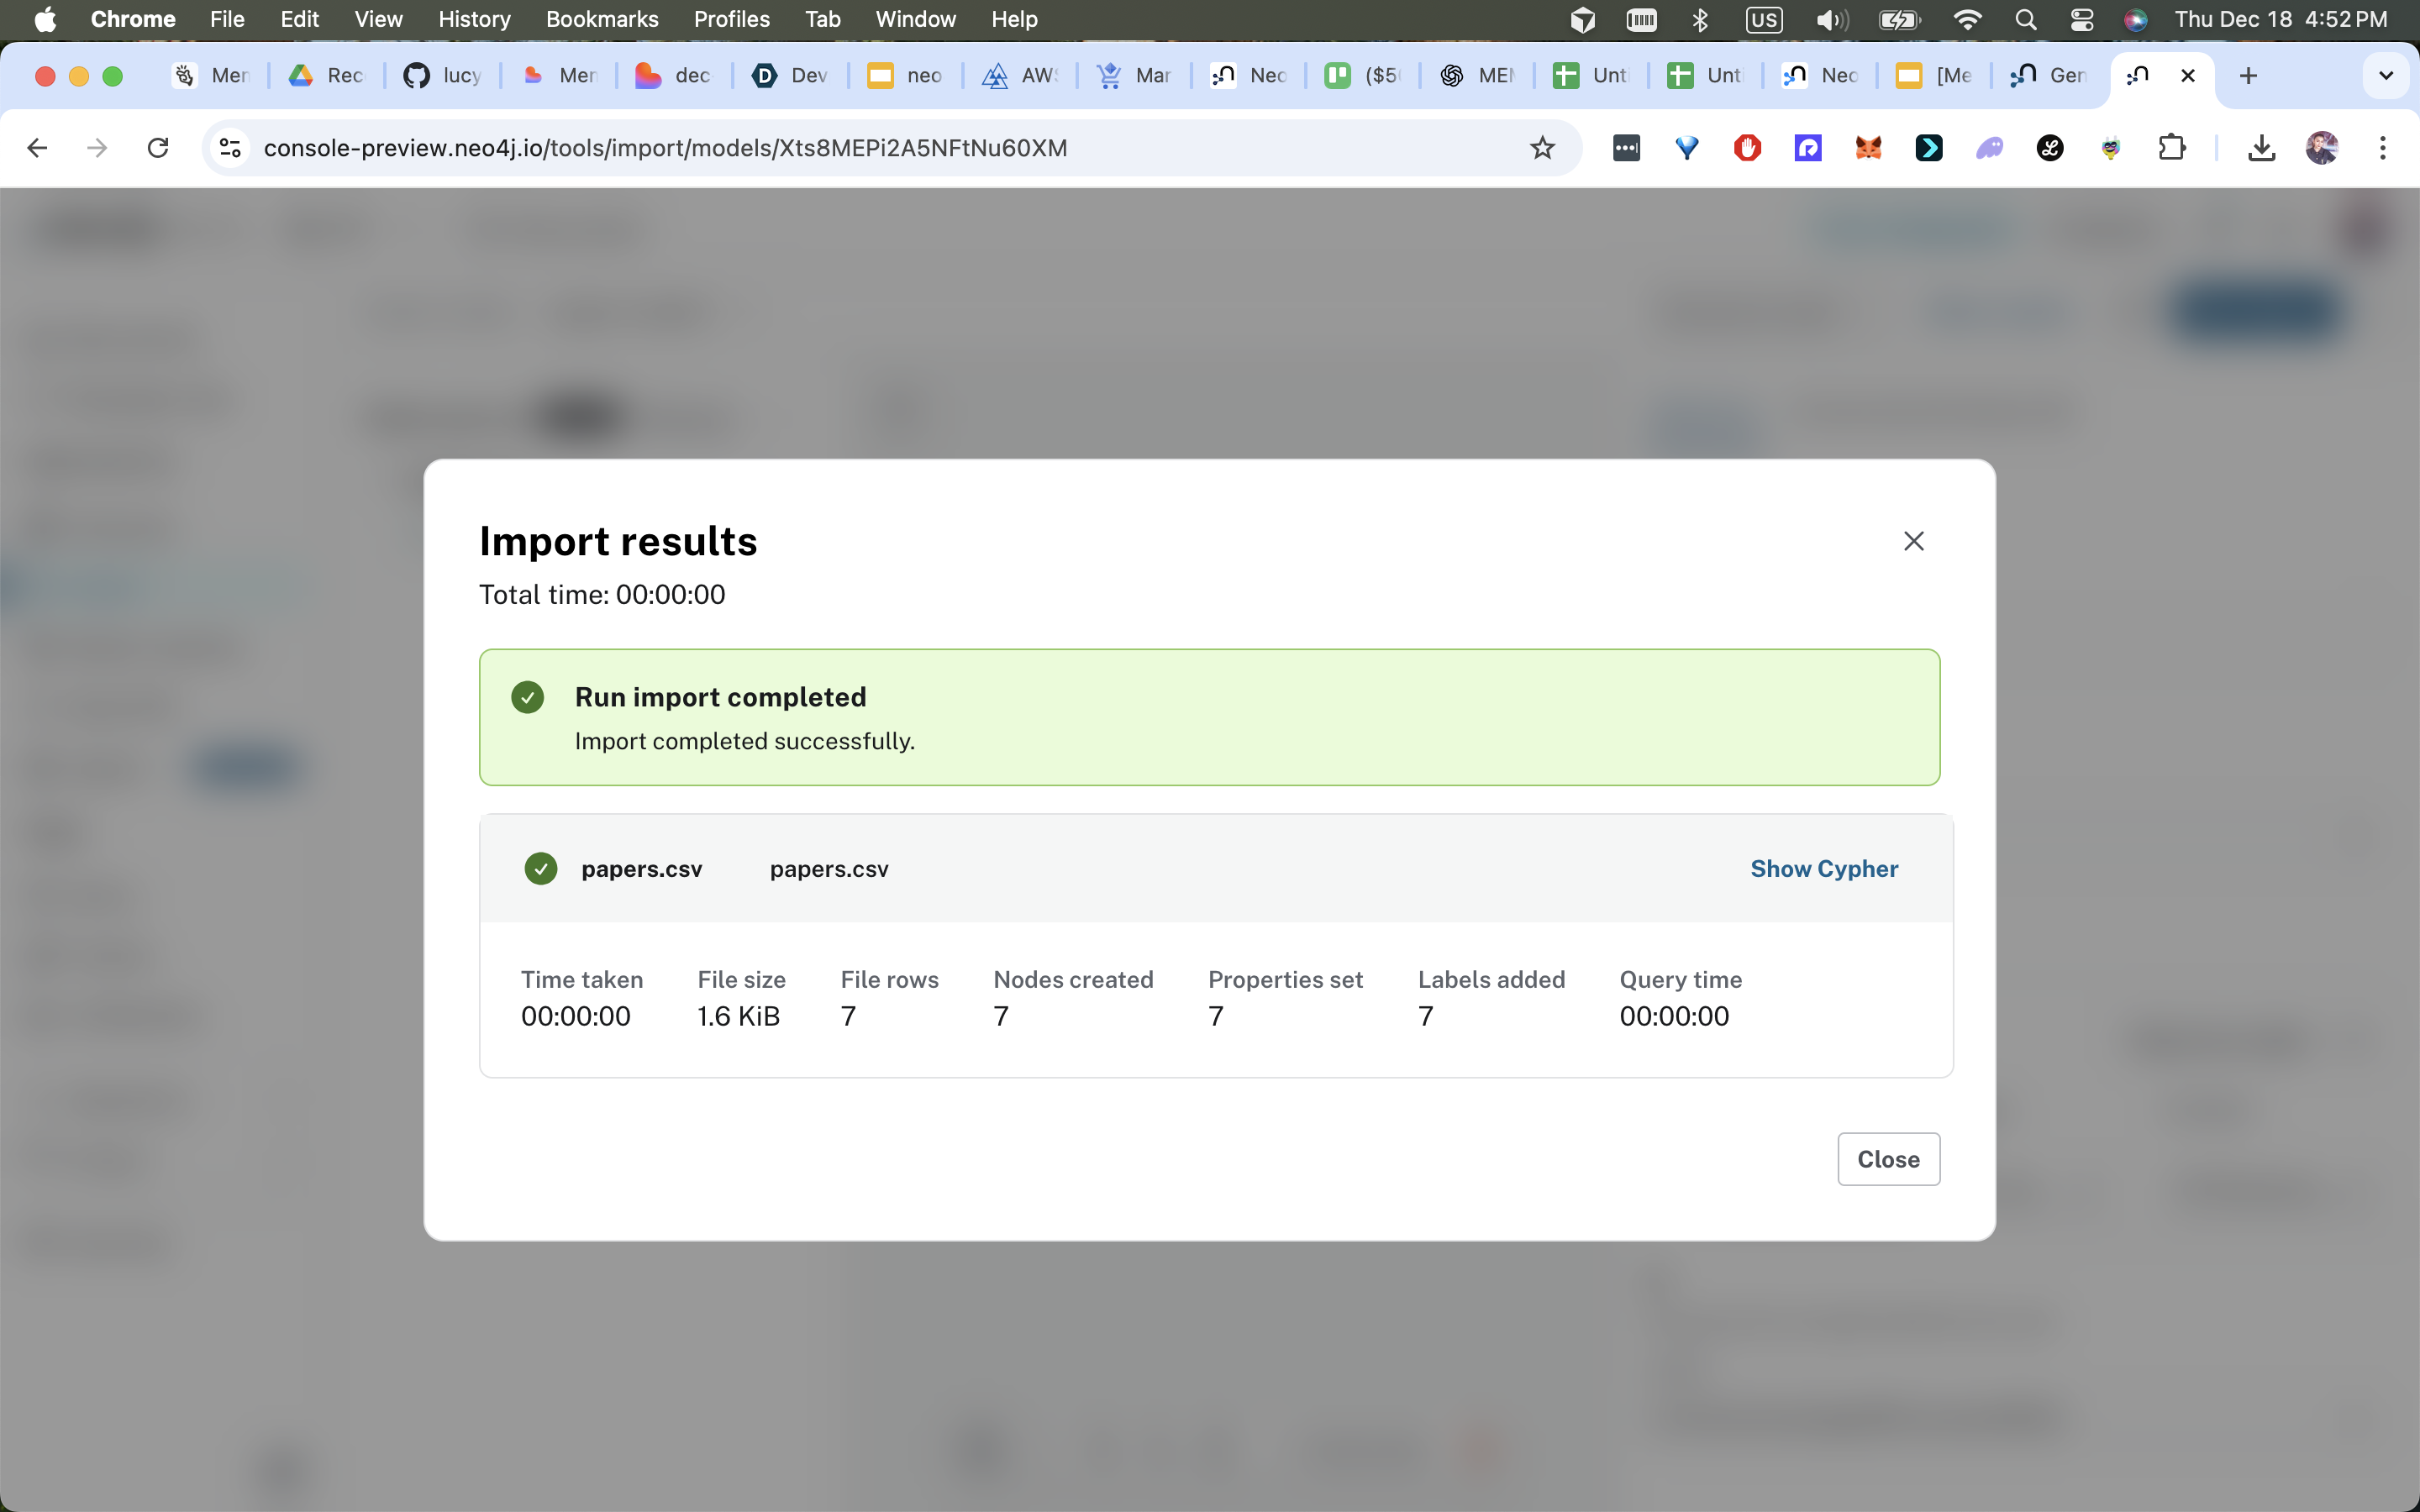This screenshot has width=2420, height=1512.
Task: Open Chrome three-dot menu
Action: pos(2382,148)
